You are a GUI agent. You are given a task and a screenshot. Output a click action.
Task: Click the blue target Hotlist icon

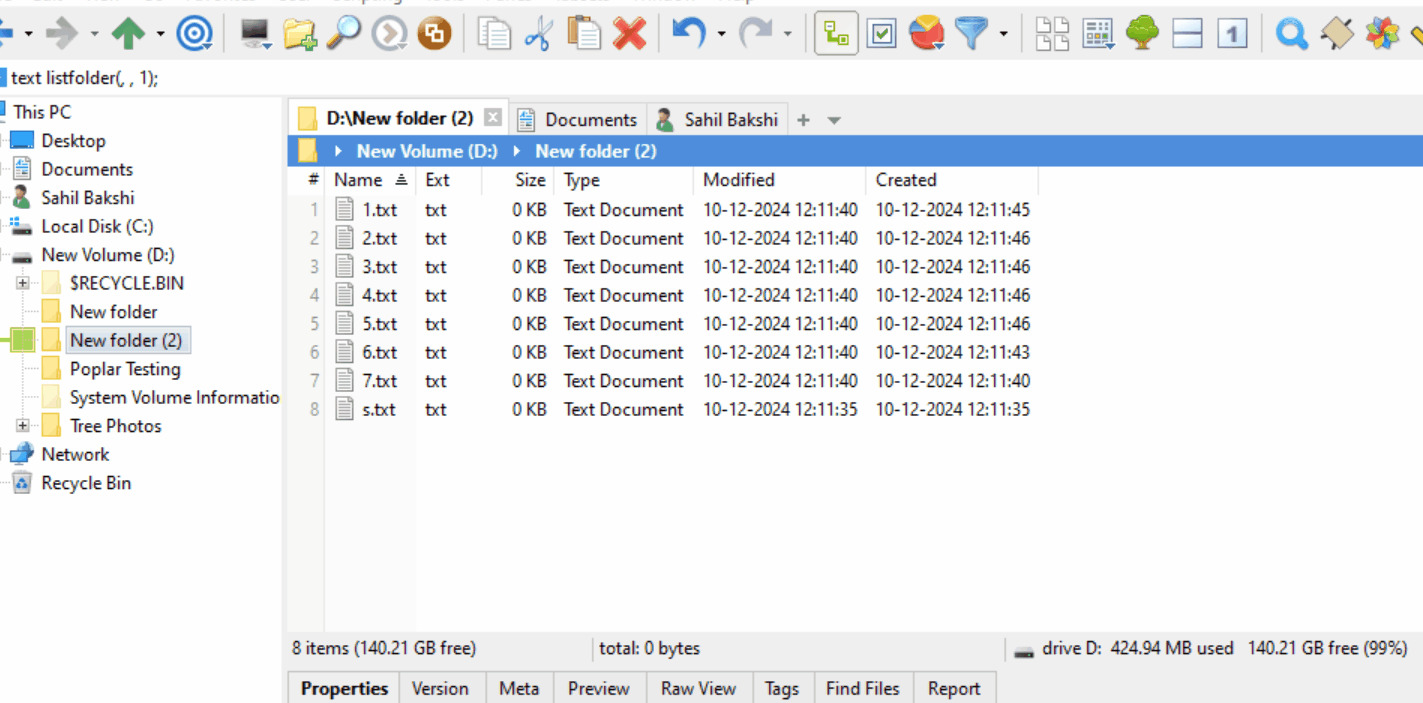coord(194,35)
